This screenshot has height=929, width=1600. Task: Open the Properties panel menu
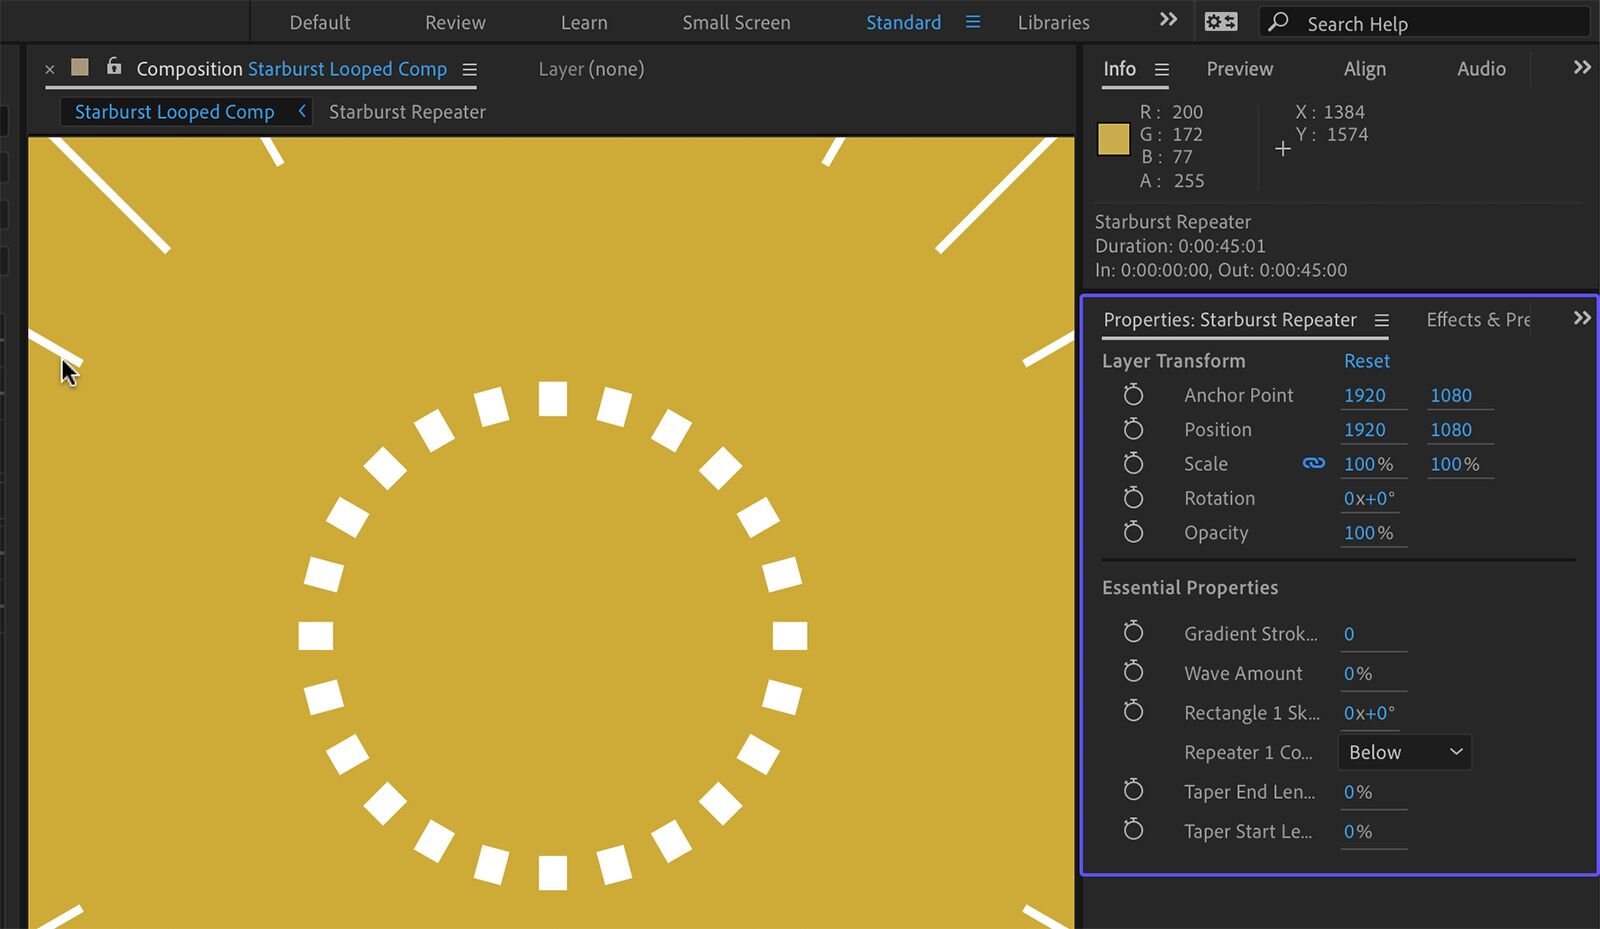tap(1383, 320)
